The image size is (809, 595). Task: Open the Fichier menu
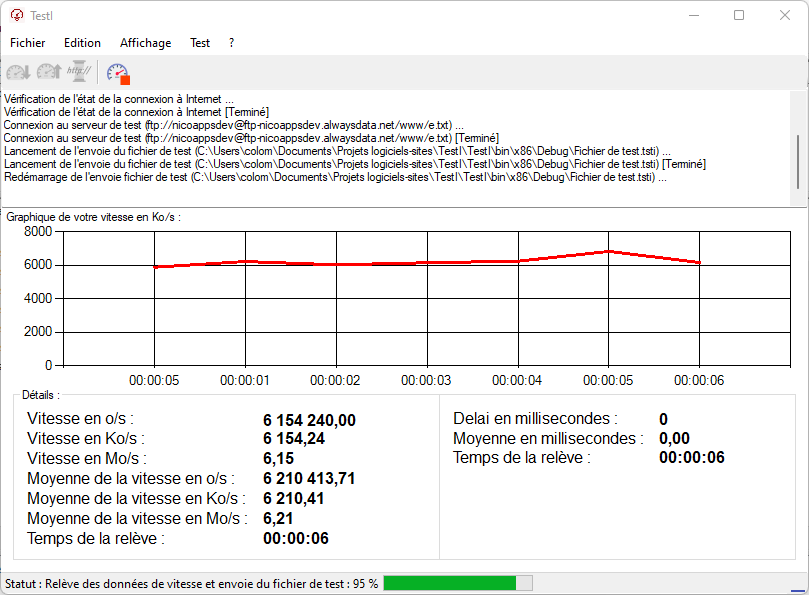pos(28,43)
